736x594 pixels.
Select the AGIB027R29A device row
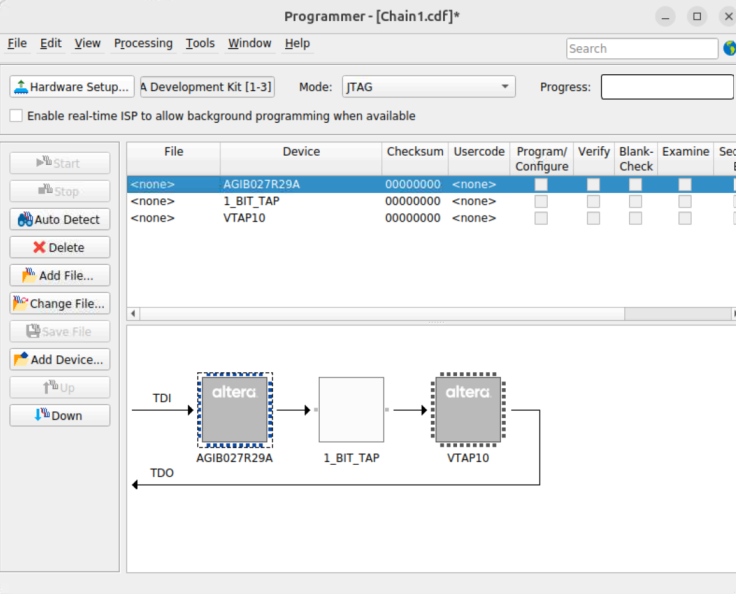point(431,184)
